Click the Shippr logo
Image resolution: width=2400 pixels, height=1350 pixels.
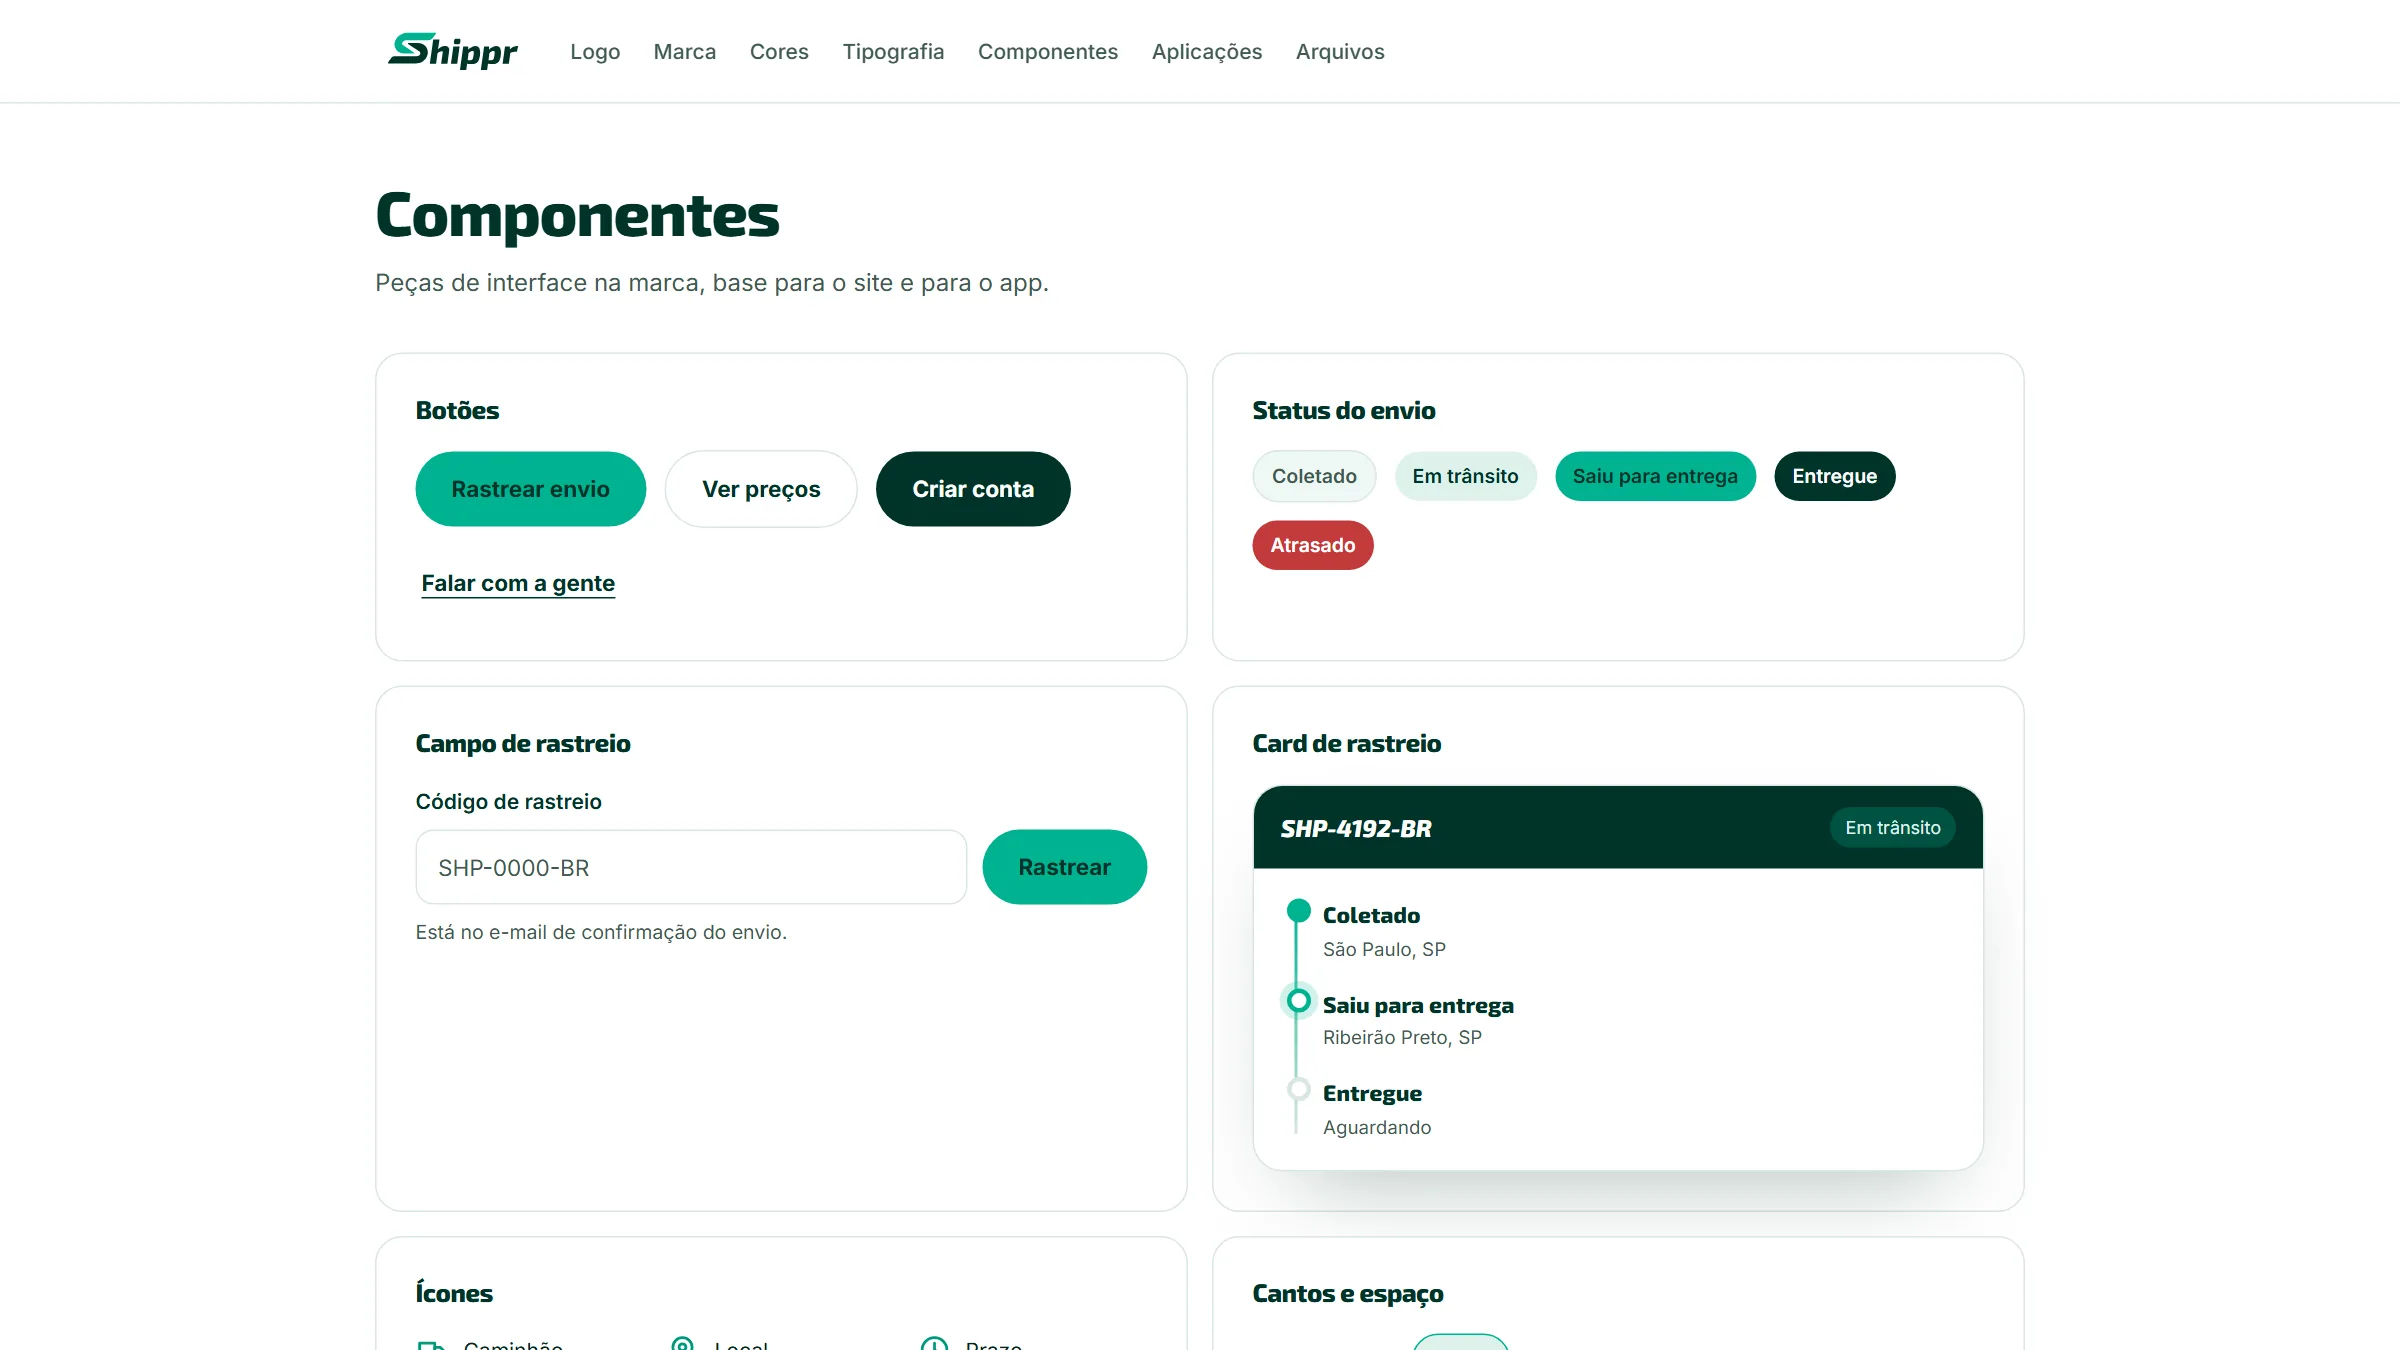tap(453, 51)
